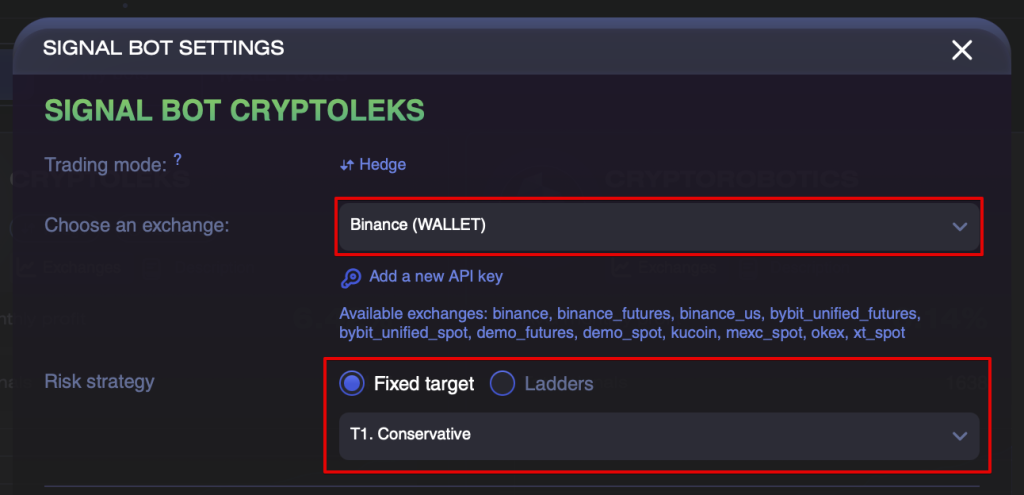
Task: Click the Trading mode label
Action: (x=105, y=165)
